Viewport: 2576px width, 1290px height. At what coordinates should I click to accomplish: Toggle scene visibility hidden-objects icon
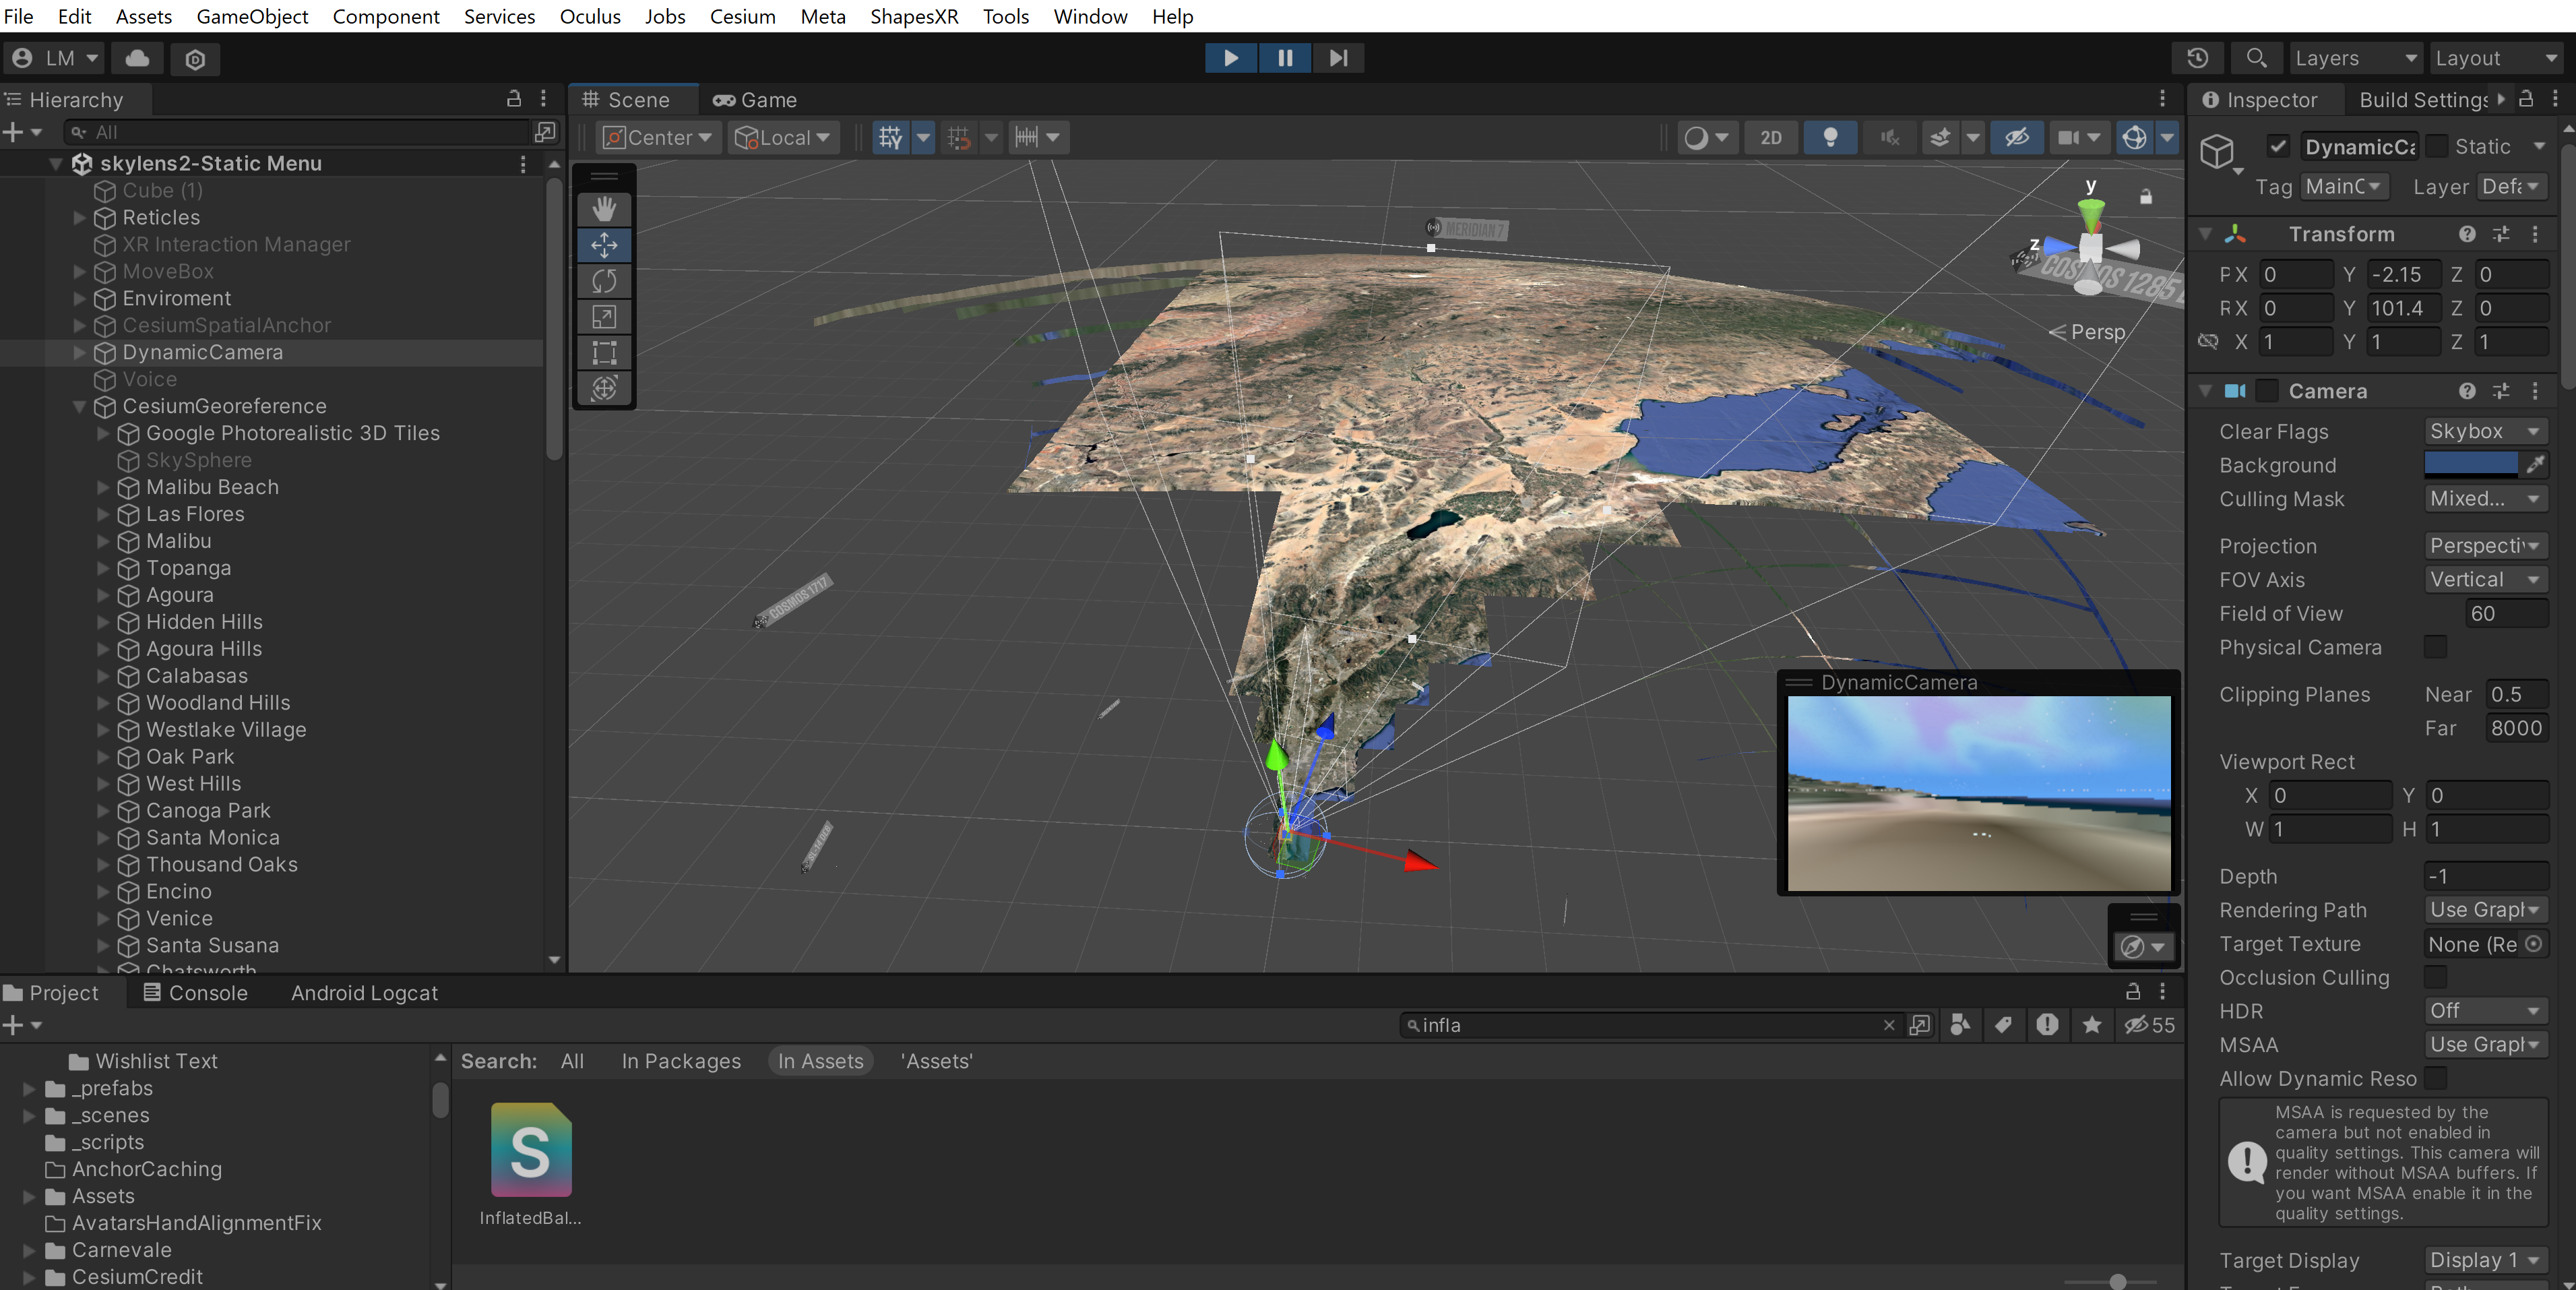[x=2016, y=137]
